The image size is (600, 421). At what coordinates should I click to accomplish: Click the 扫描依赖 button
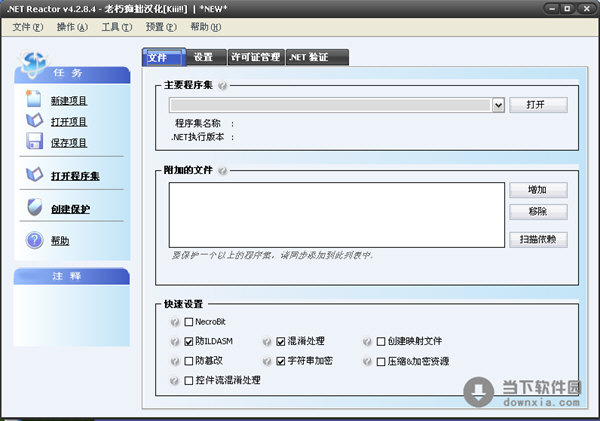pos(538,240)
